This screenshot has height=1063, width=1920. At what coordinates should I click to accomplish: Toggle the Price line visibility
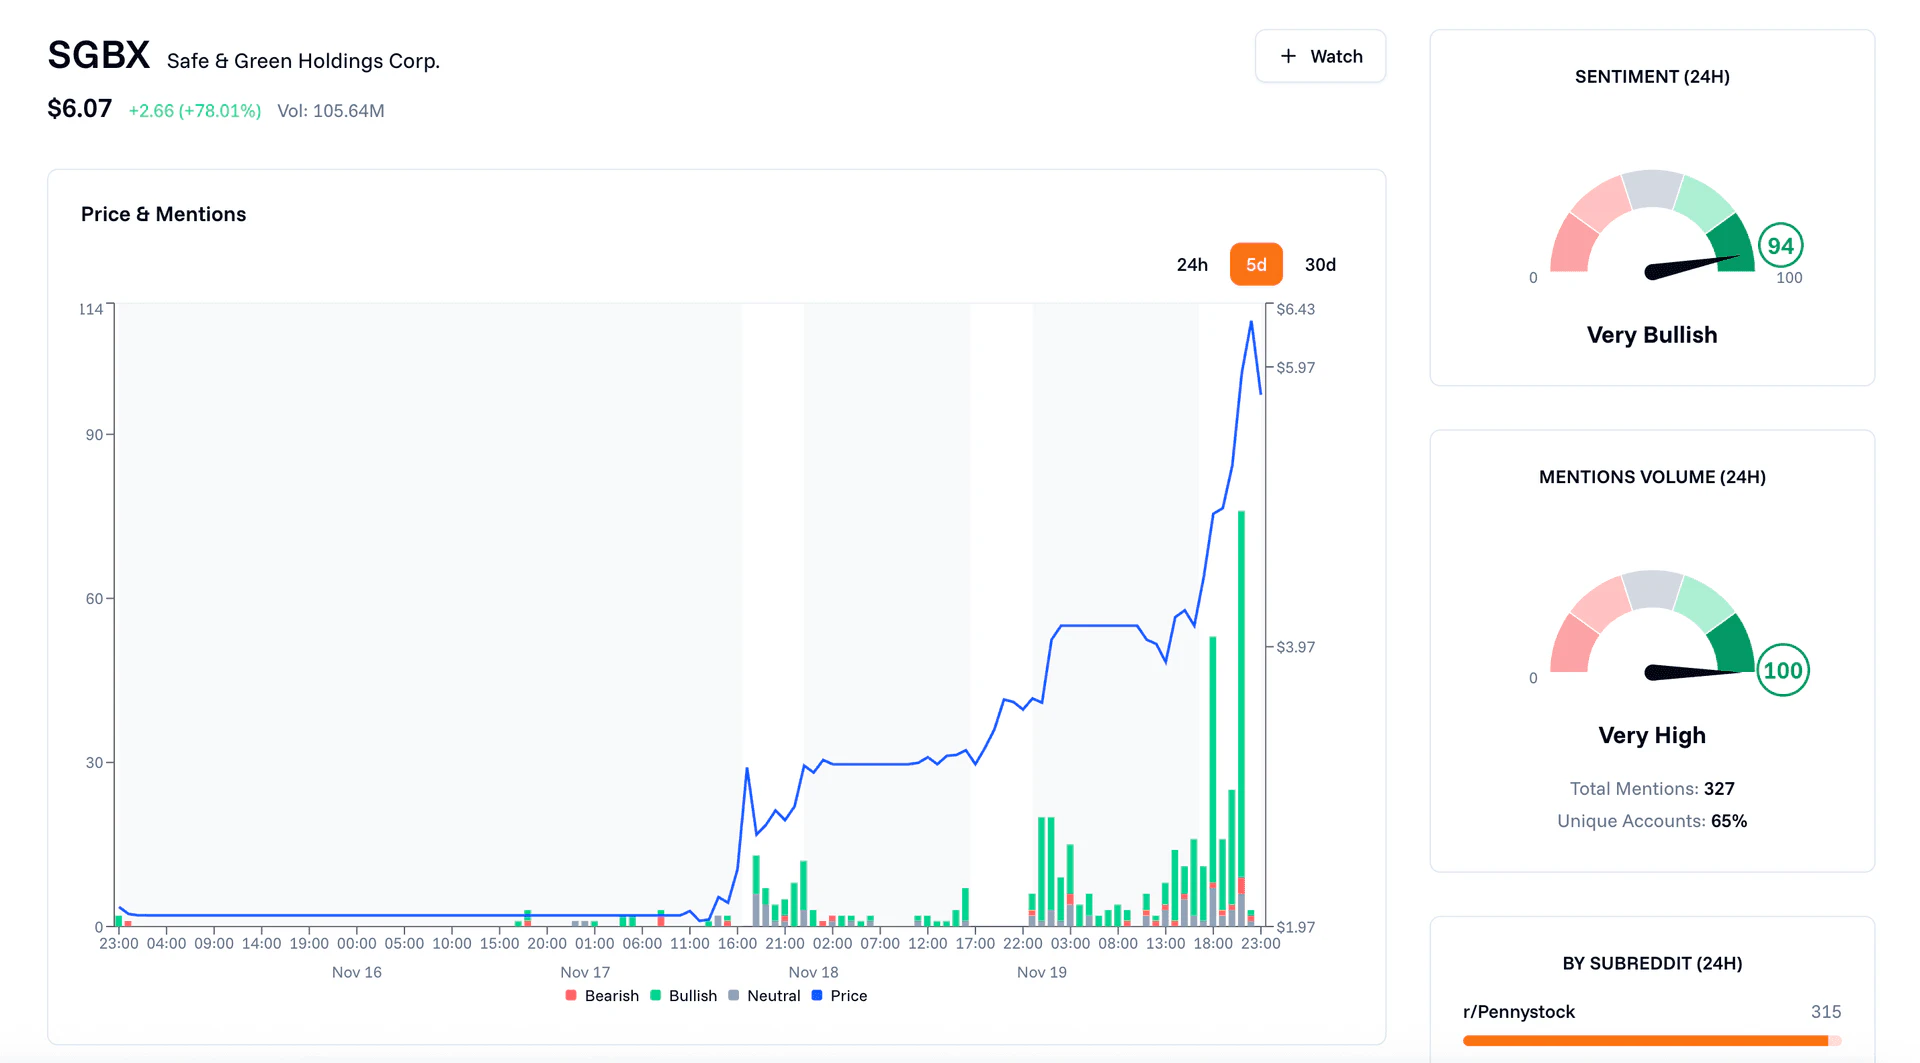(840, 995)
